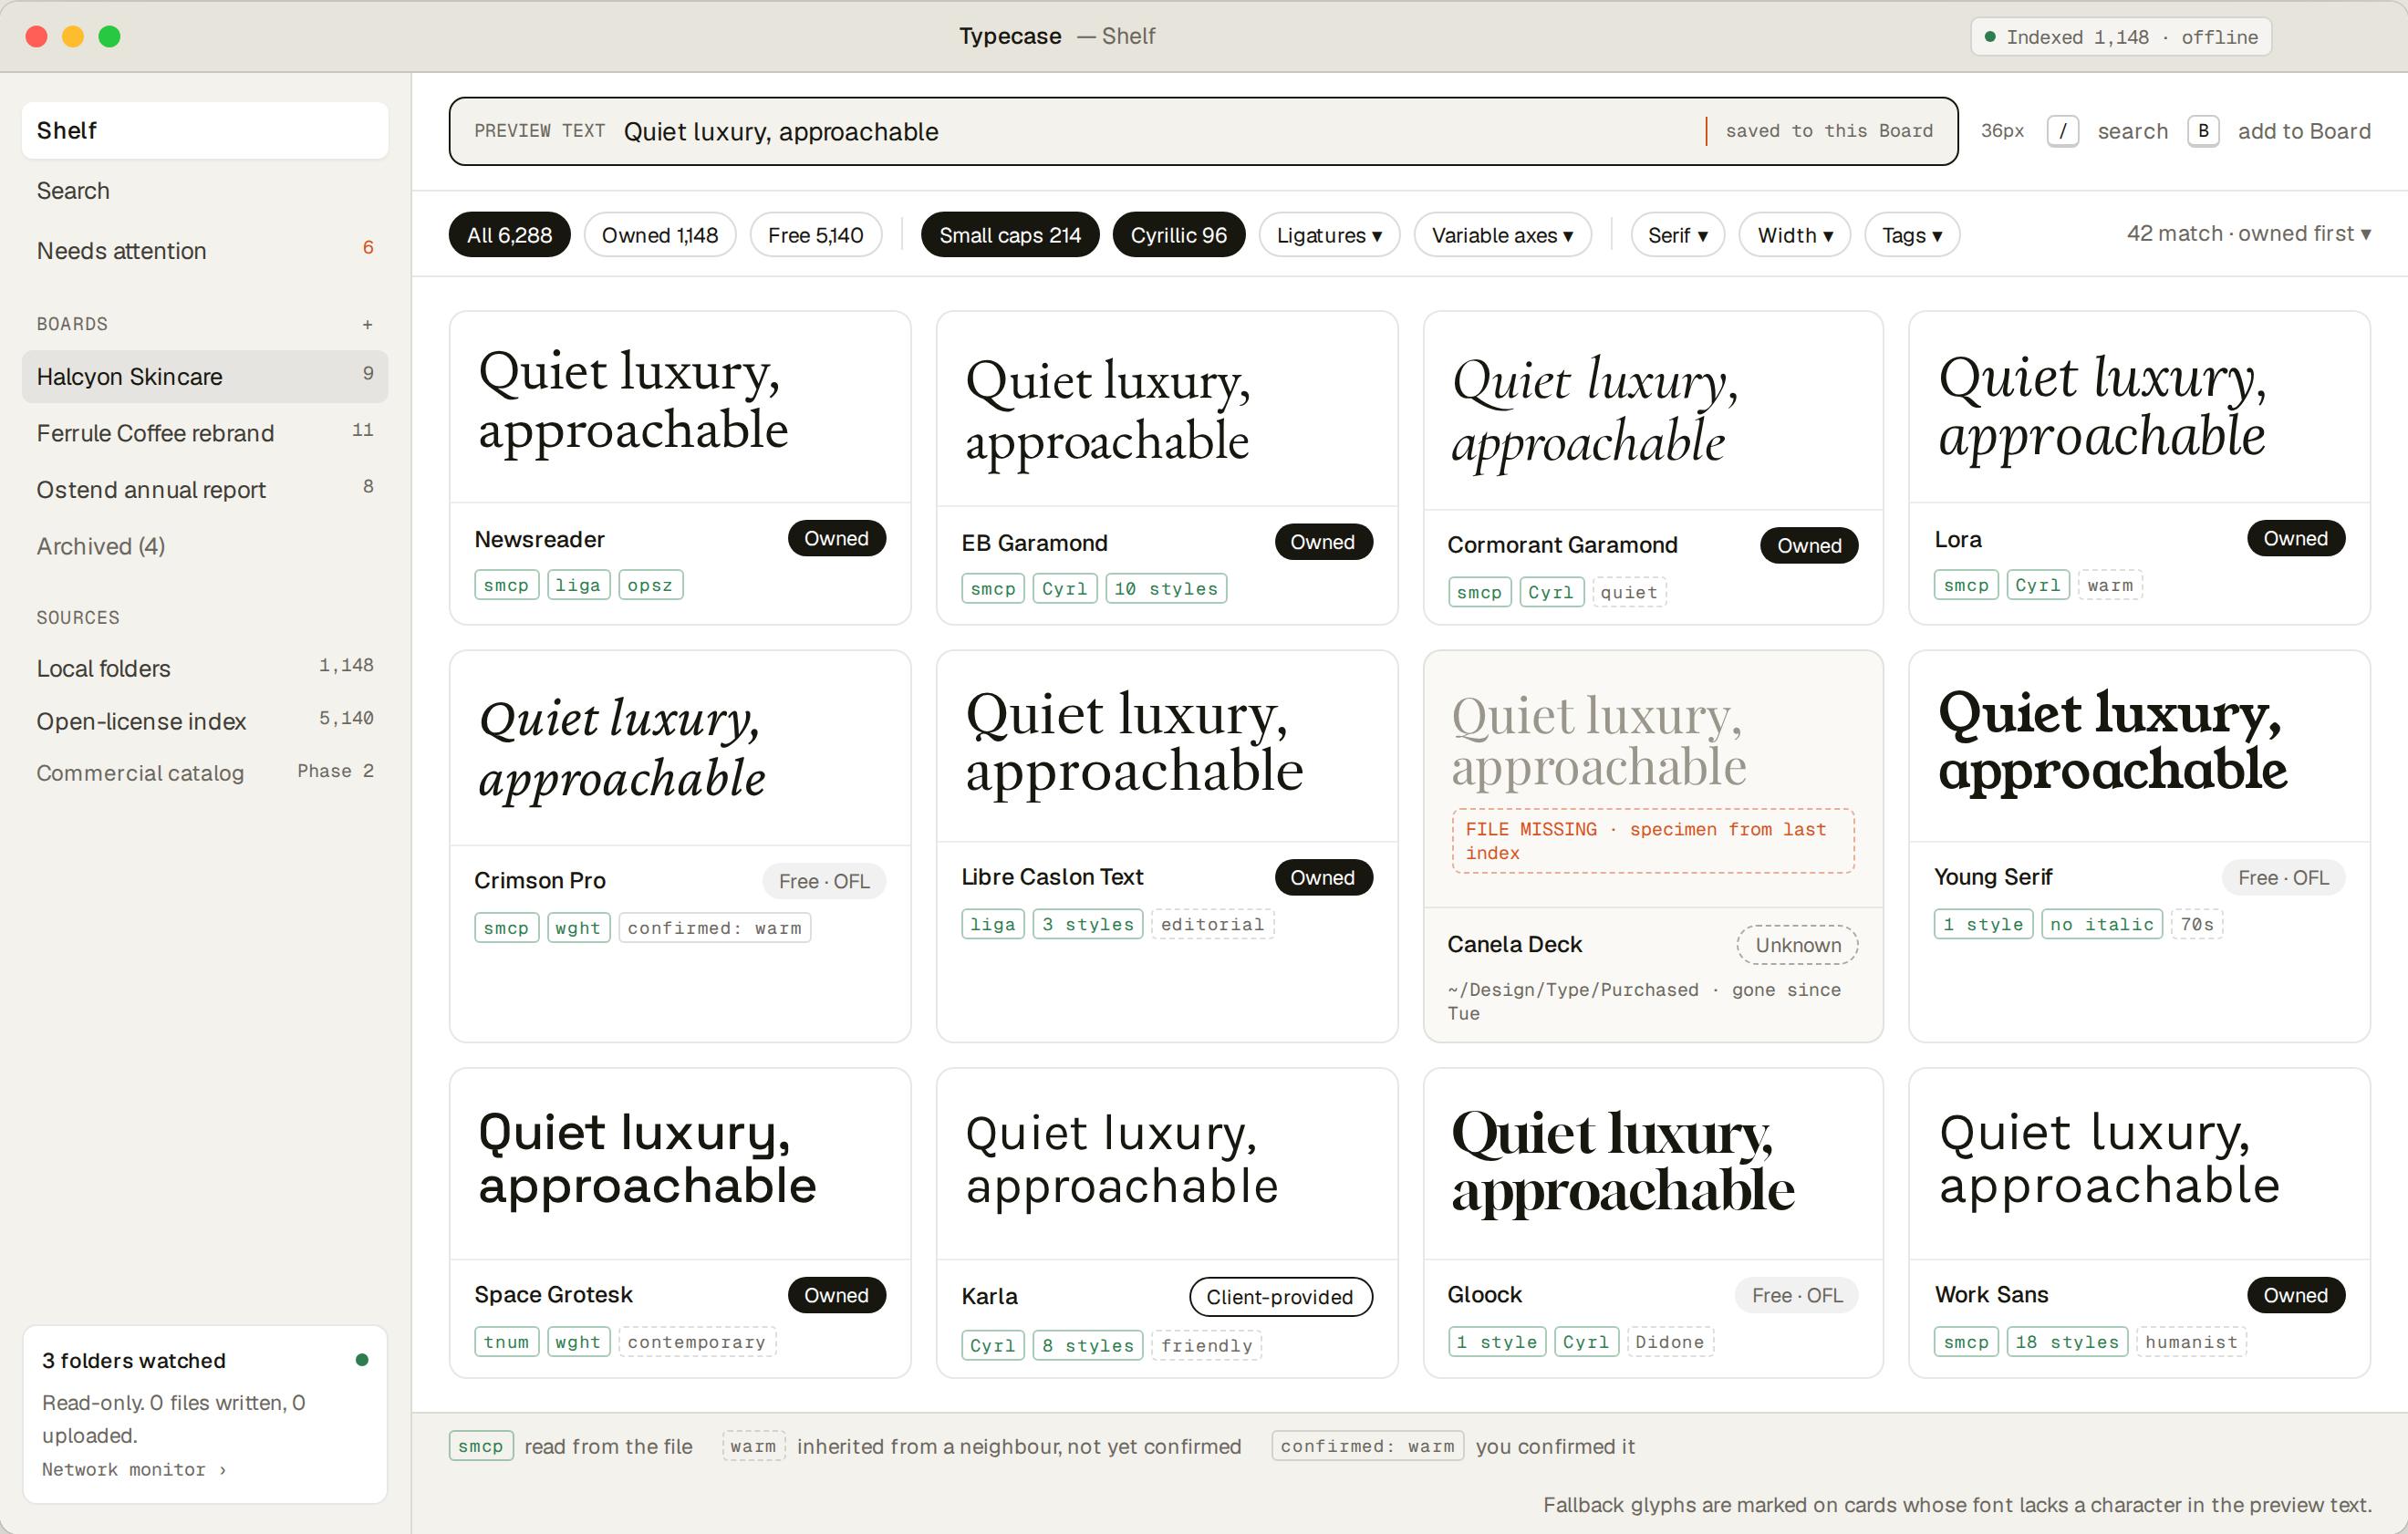This screenshot has width=2408, height=1534.
Task: Go to Shelf in sidebar
Action: tap(205, 130)
